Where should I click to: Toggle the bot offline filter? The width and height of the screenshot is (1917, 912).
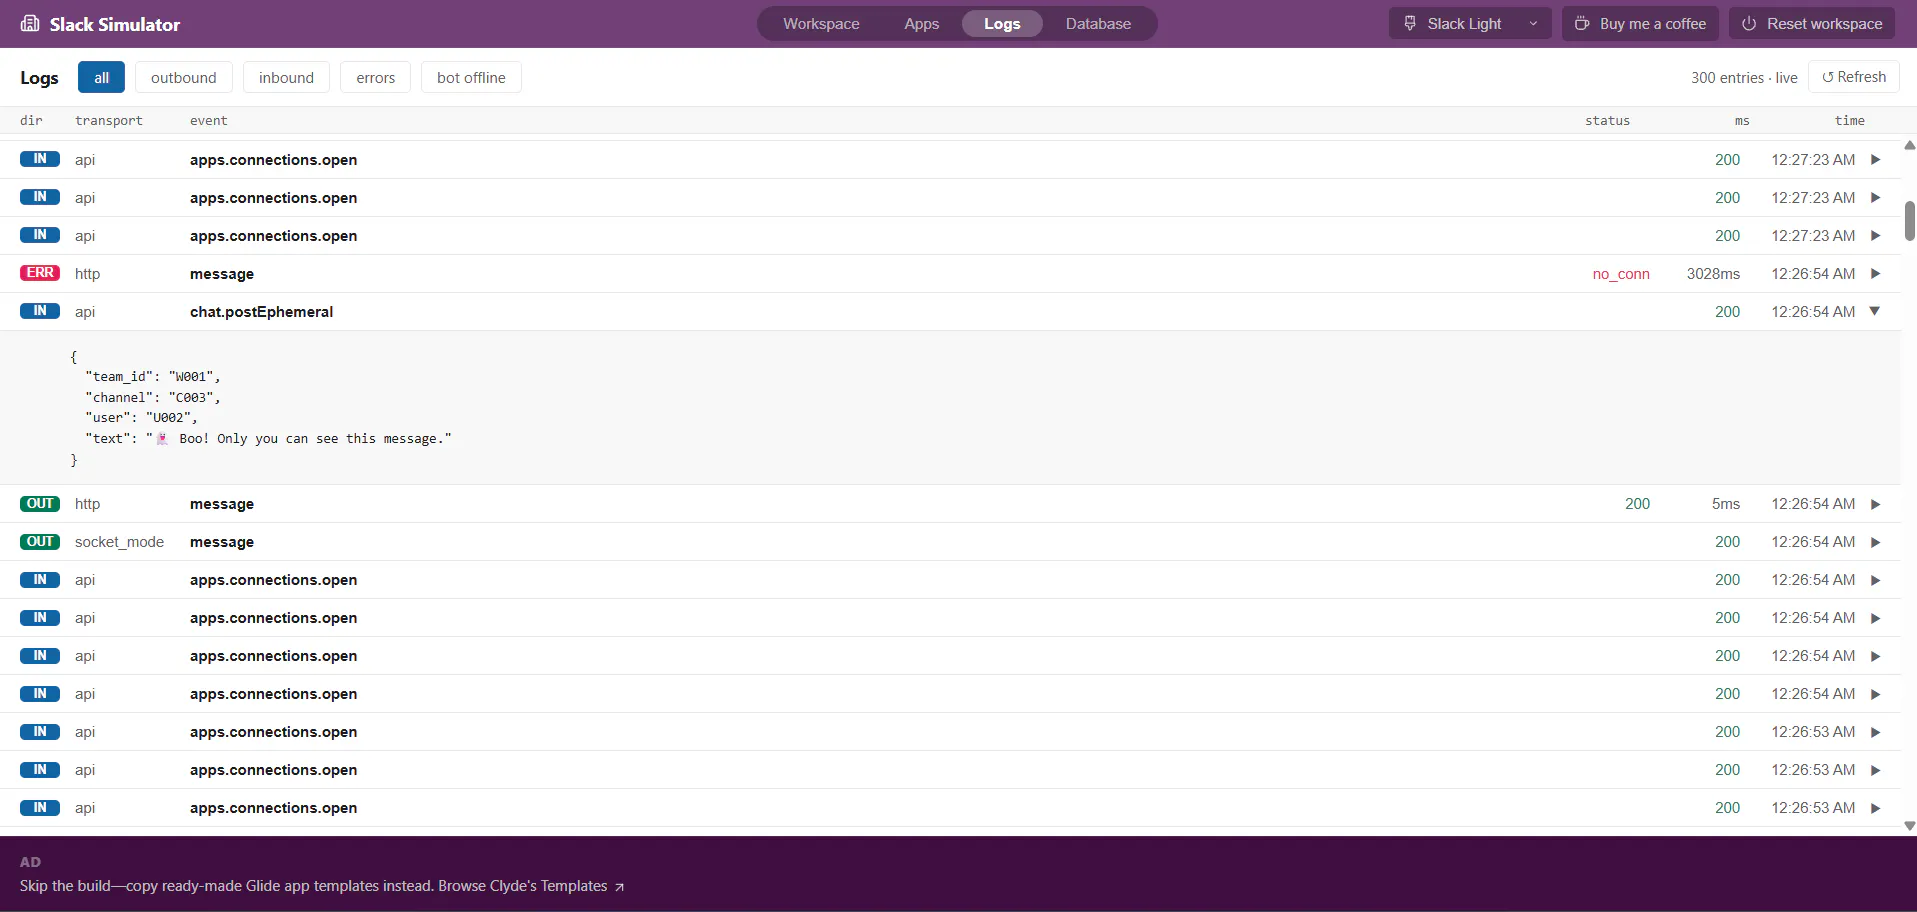(x=471, y=77)
